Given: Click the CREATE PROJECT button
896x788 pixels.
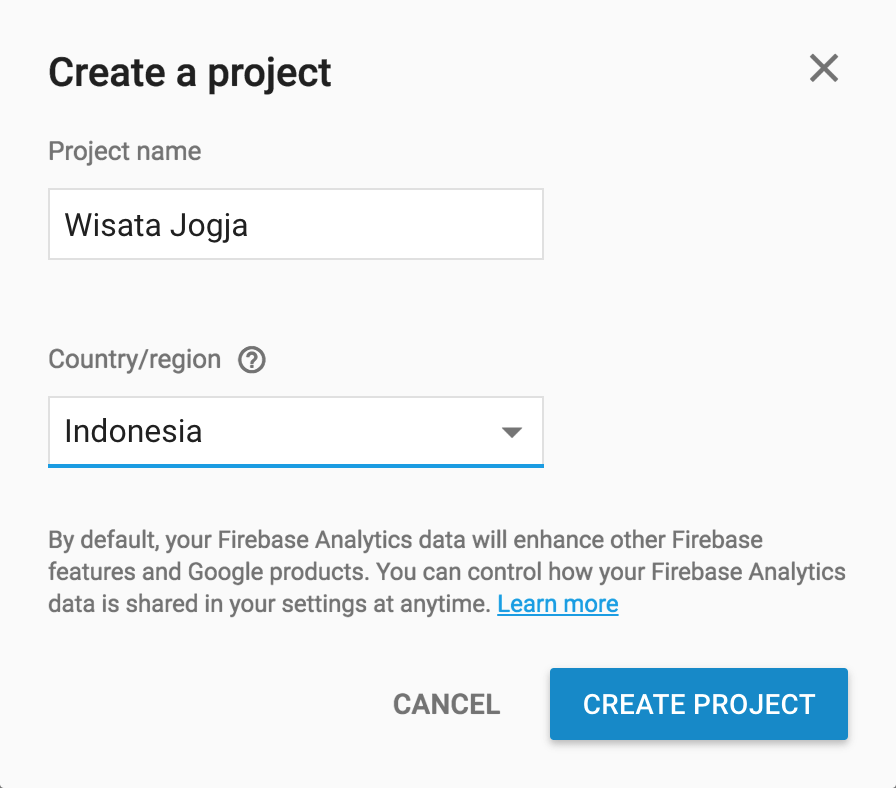Looking at the screenshot, I should click(x=699, y=704).
